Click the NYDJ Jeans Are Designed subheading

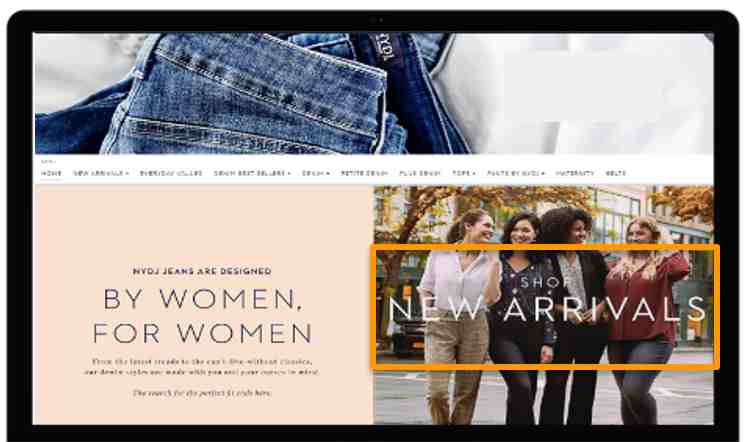click(202, 271)
